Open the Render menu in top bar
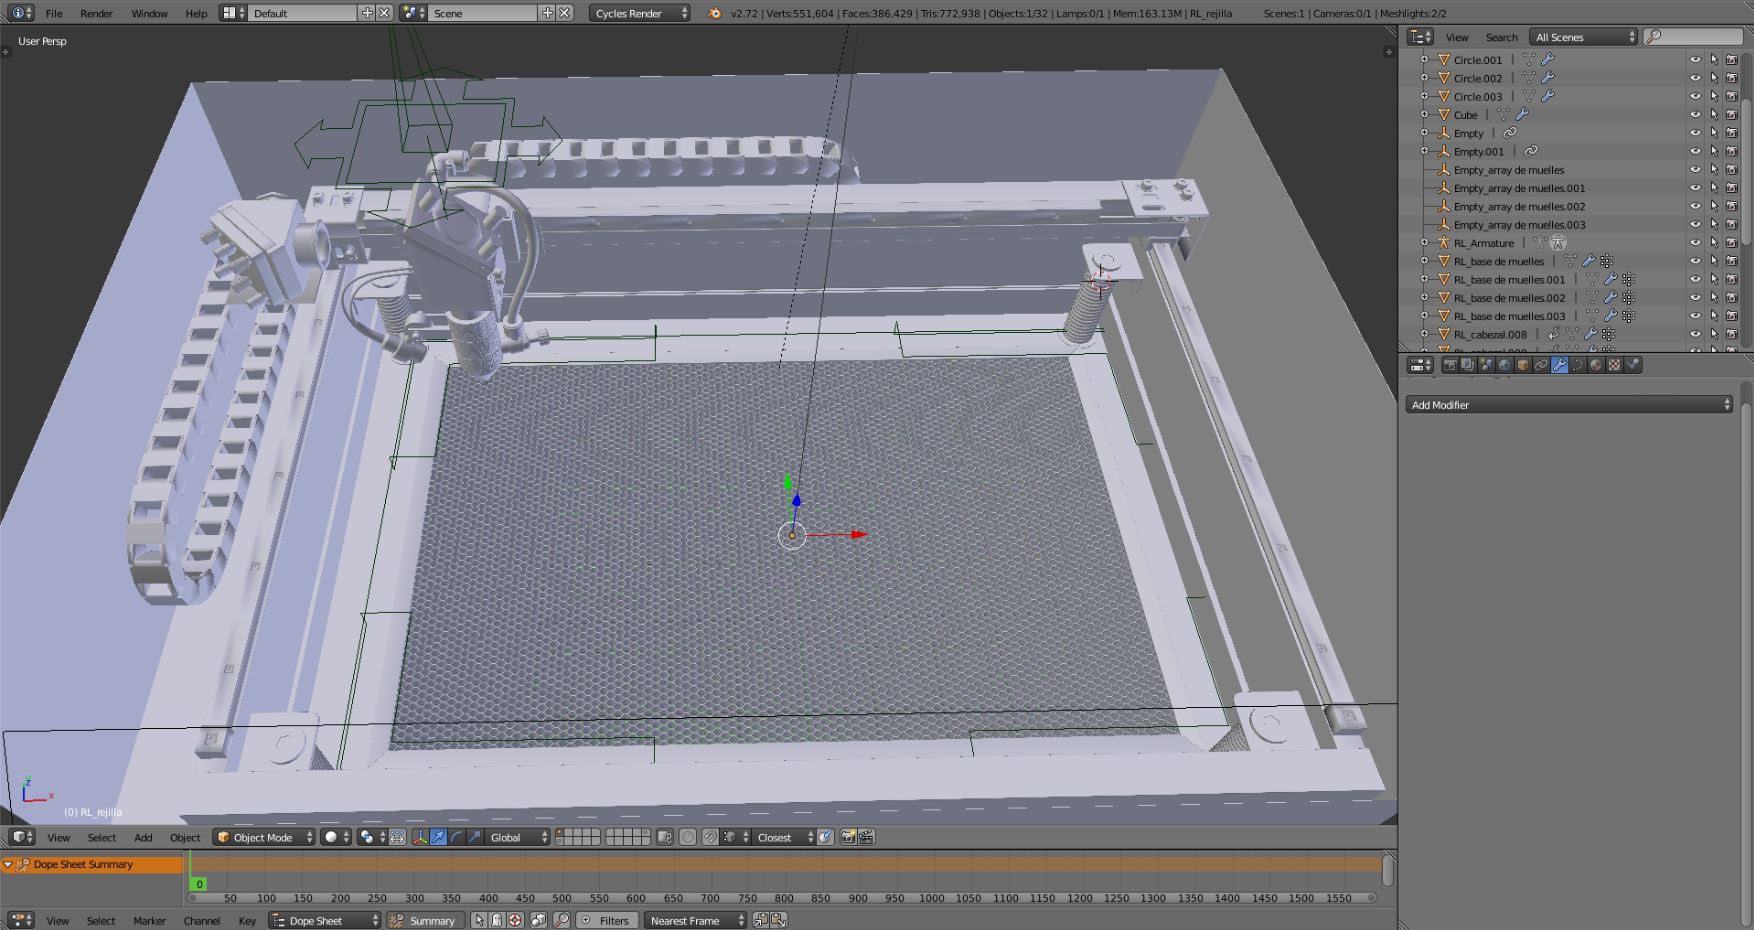1754x930 pixels. (96, 13)
